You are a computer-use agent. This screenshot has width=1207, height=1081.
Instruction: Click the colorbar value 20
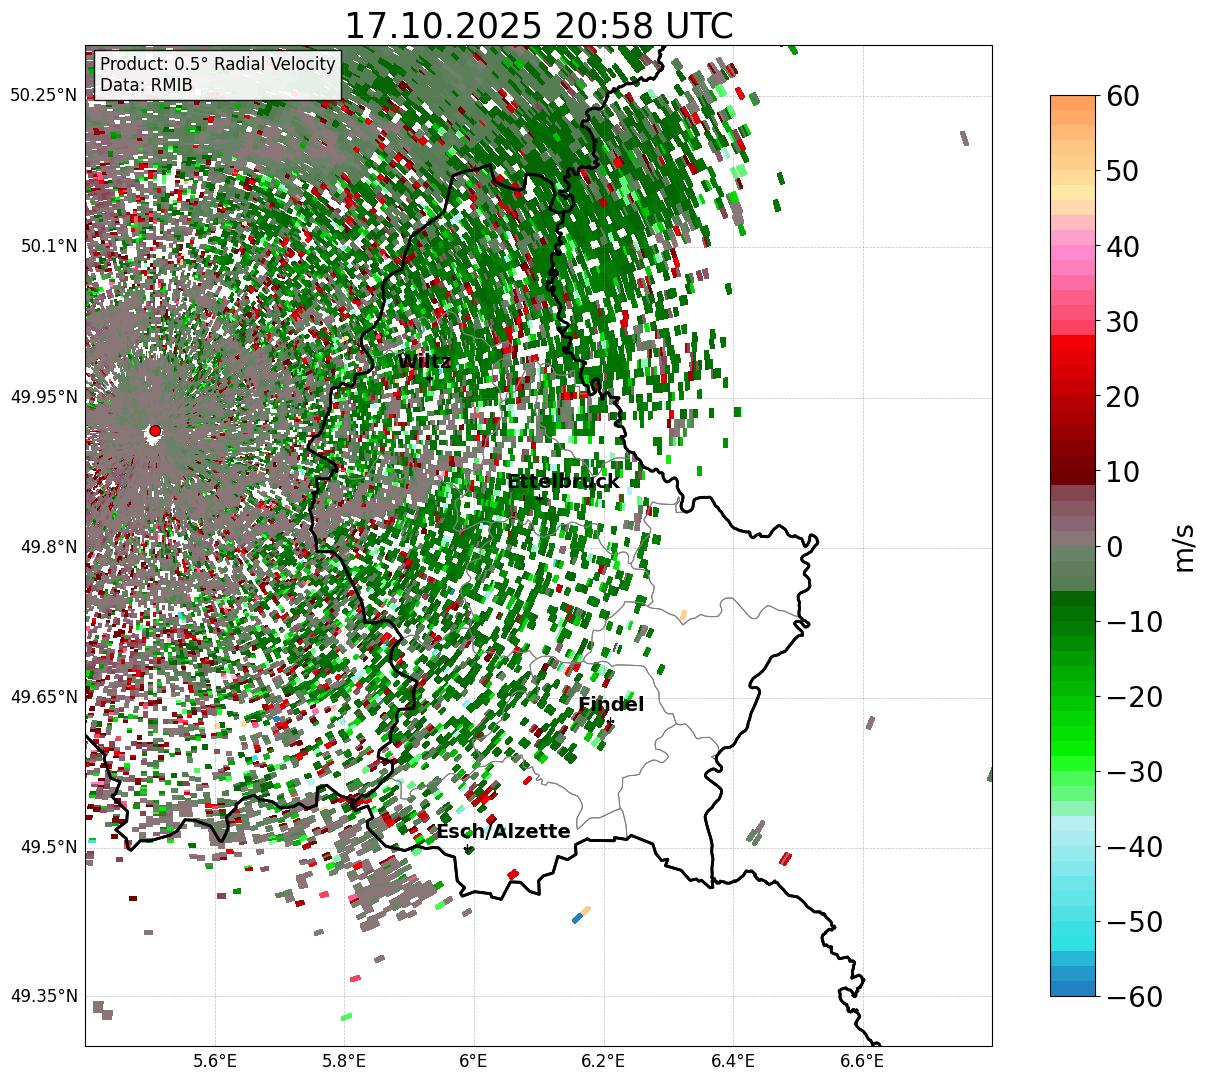coord(1122,397)
